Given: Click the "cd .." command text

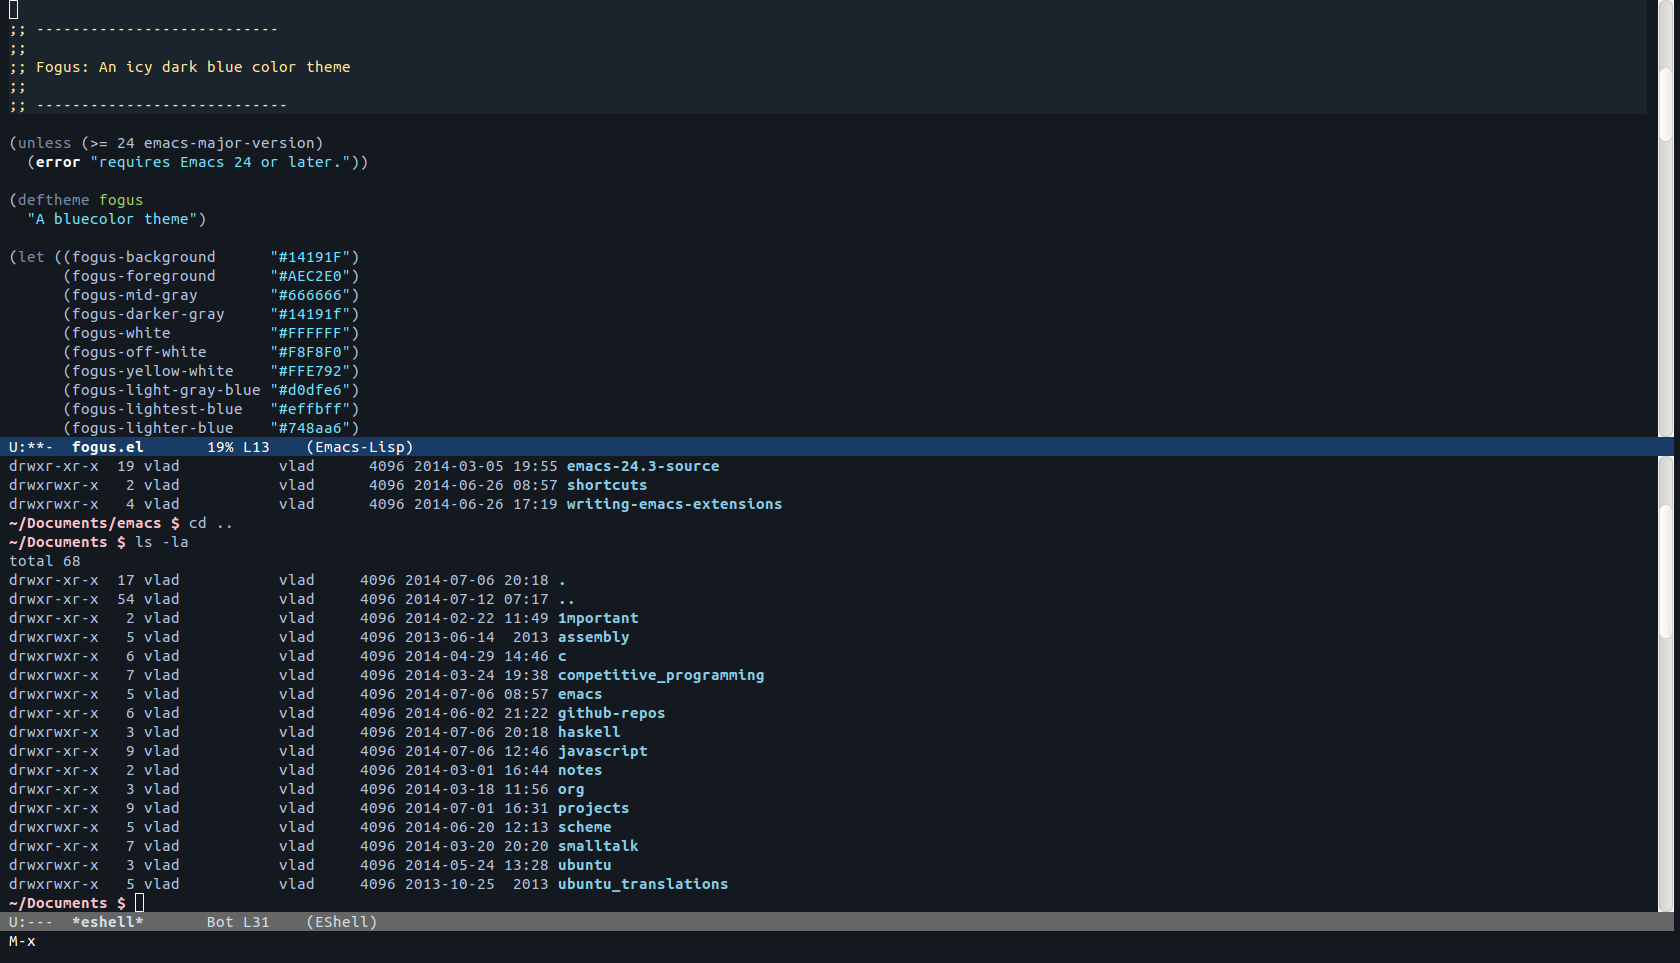Looking at the screenshot, I should point(211,523).
